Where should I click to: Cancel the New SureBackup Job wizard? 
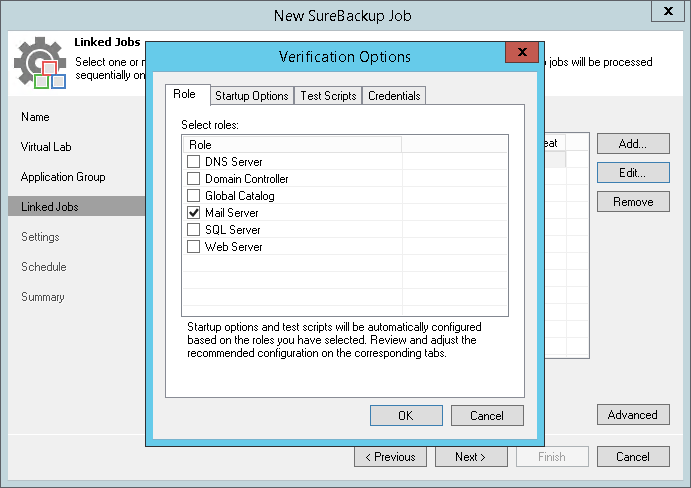coord(633,457)
